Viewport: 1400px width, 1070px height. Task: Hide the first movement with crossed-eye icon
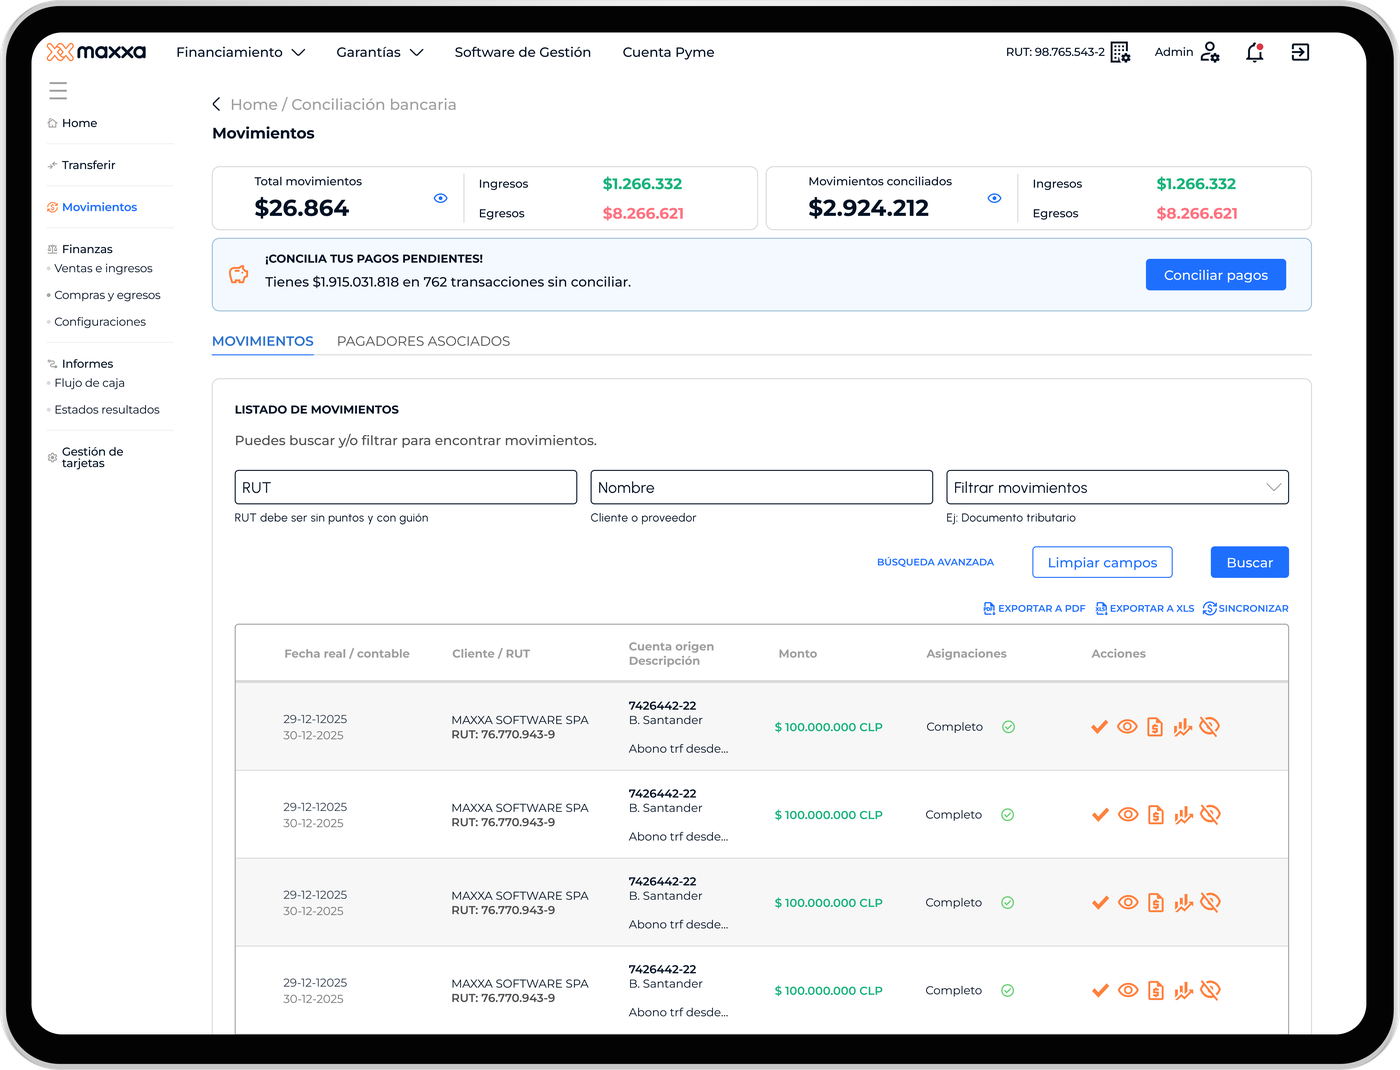pyautogui.click(x=1210, y=727)
